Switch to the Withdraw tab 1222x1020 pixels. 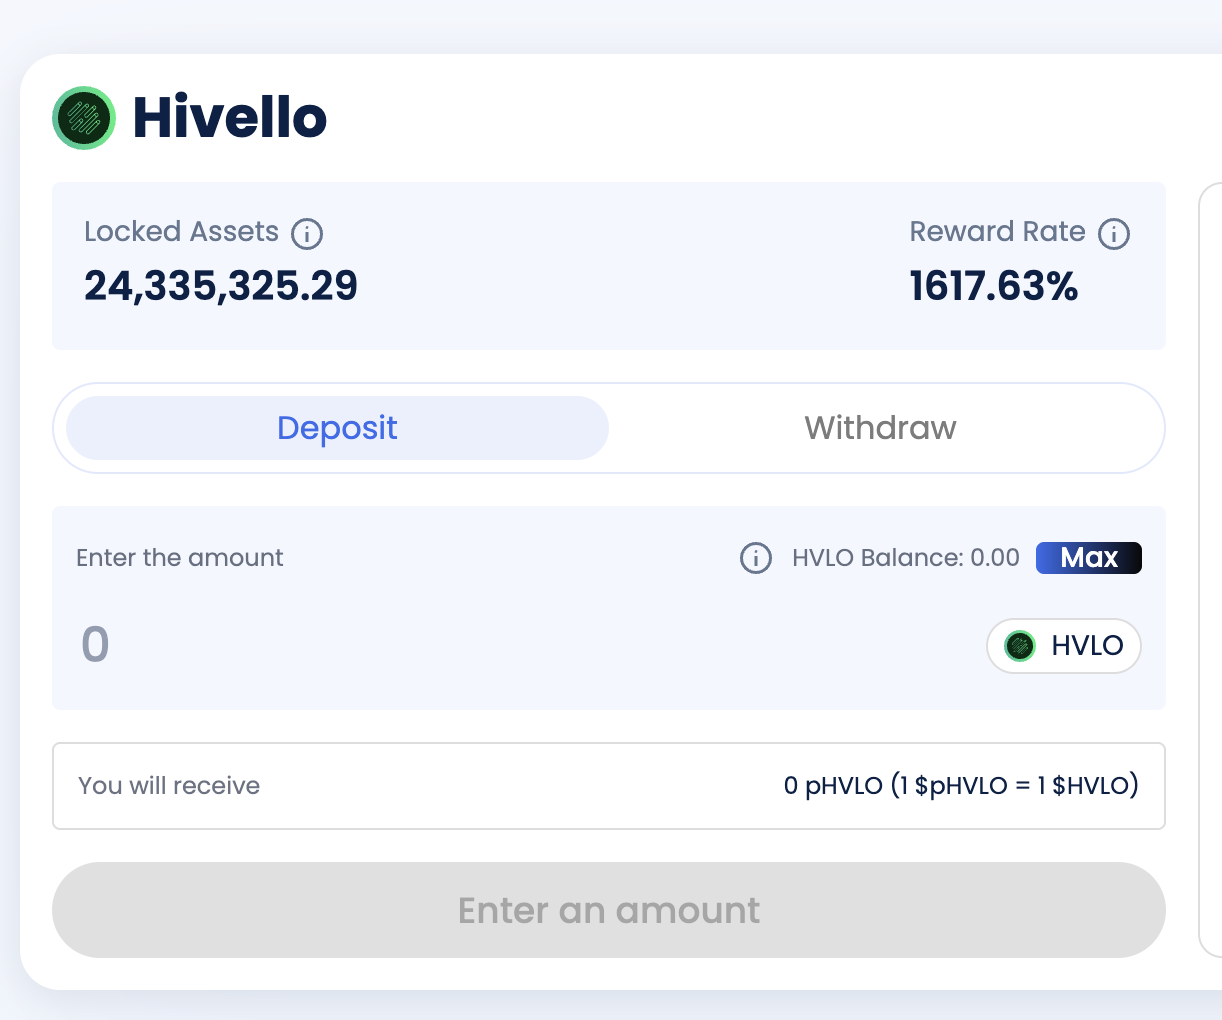[x=880, y=428]
